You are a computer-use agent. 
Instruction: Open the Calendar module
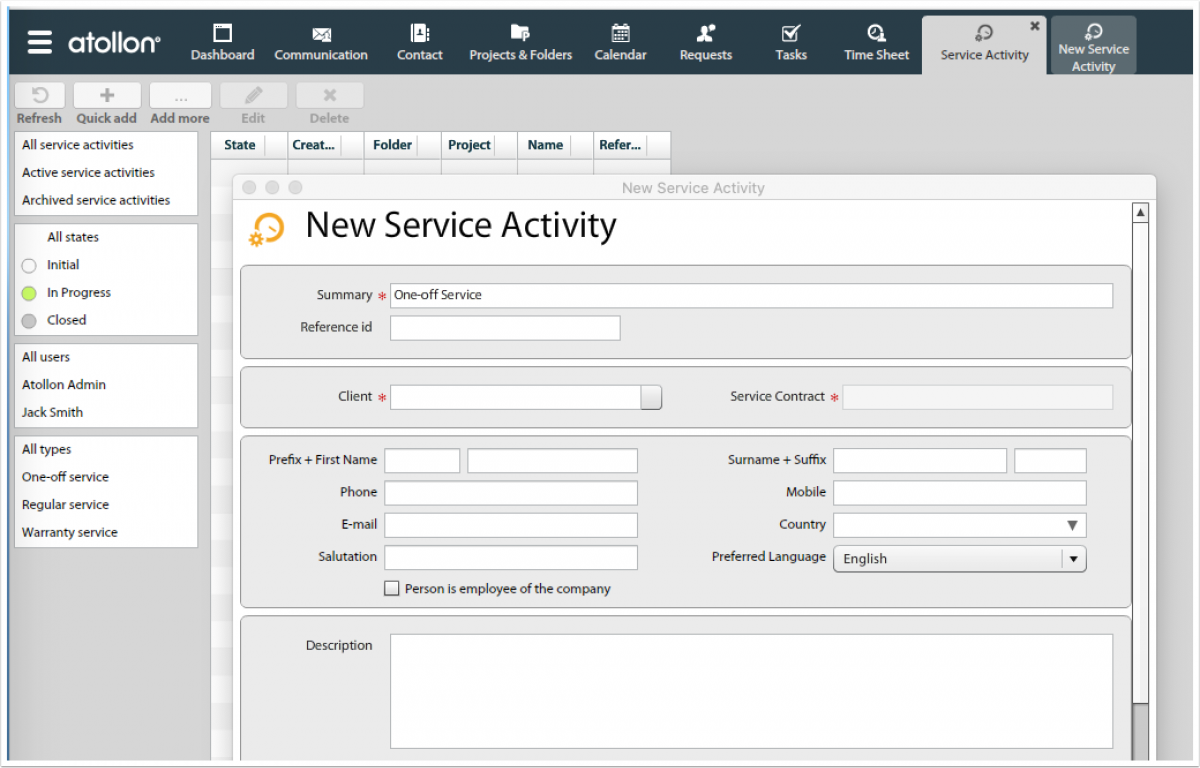click(620, 44)
